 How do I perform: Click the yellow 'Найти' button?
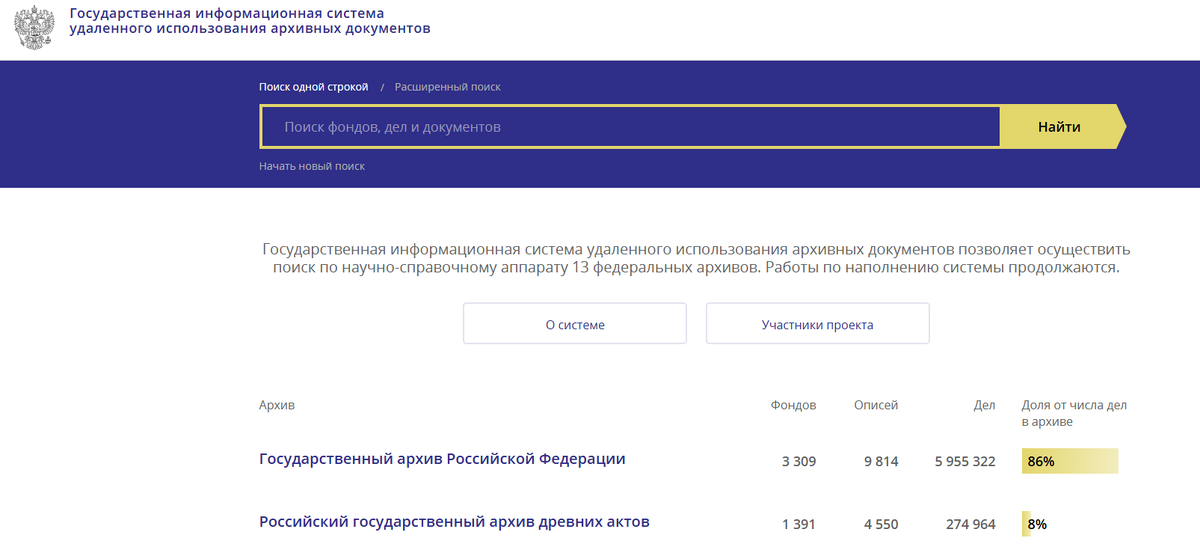(1062, 127)
